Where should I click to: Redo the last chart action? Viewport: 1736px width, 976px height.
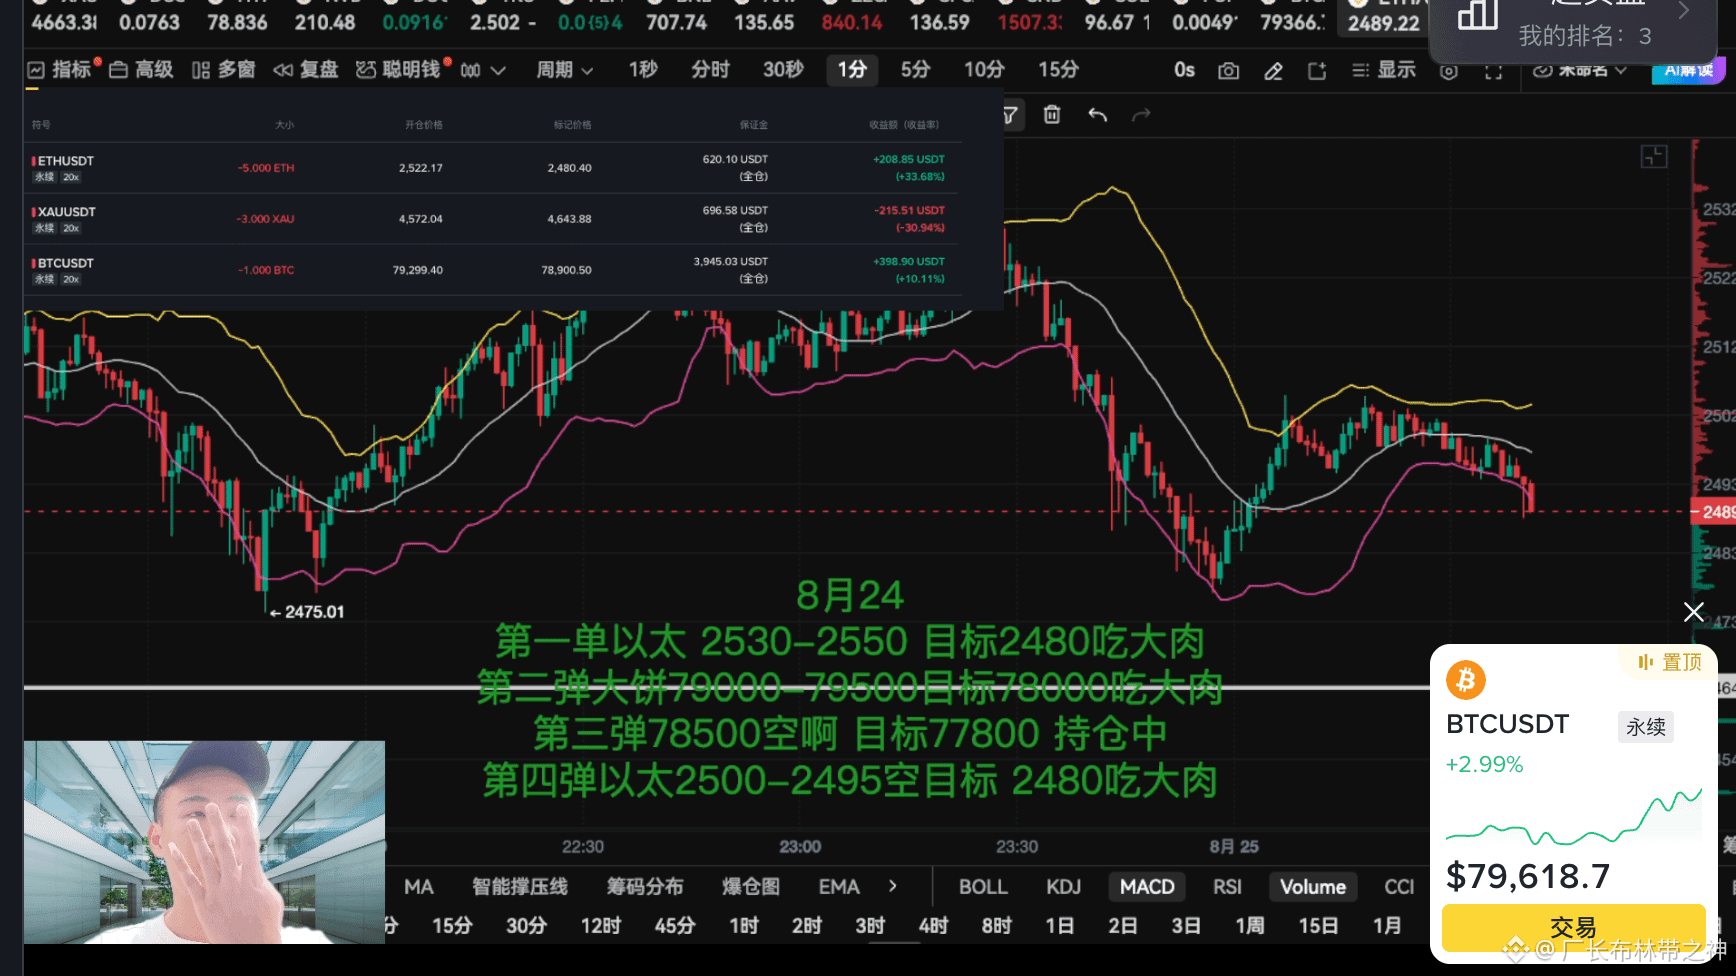click(1141, 115)
